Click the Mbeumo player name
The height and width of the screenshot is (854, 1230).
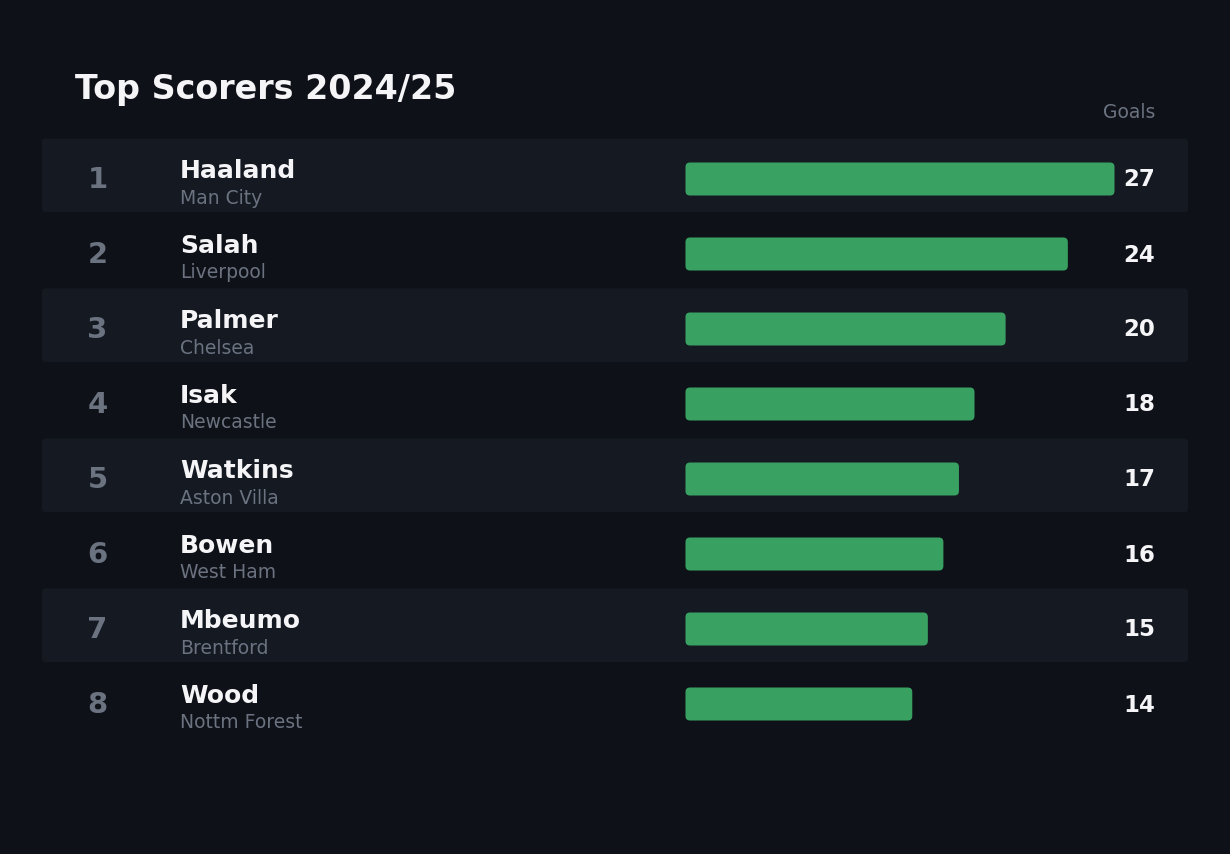[240, 620]
